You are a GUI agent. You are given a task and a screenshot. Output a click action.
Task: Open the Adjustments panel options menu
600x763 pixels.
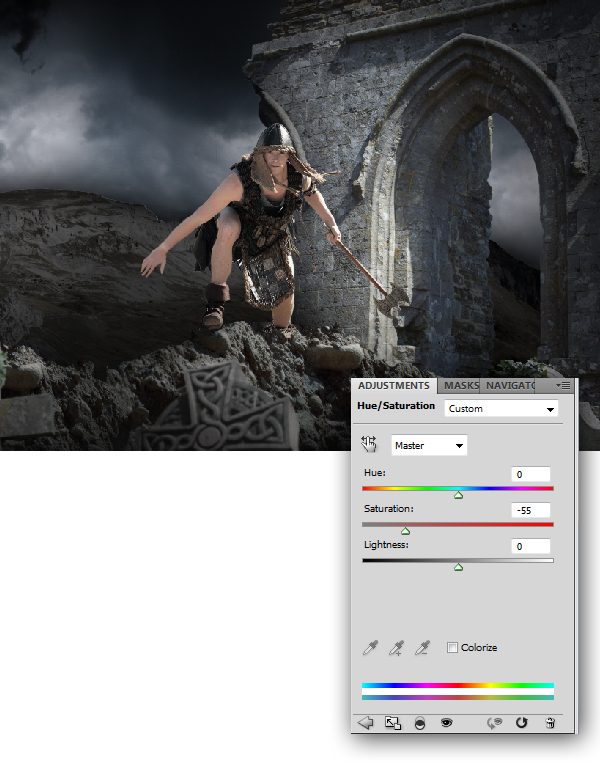click(562, 385)
